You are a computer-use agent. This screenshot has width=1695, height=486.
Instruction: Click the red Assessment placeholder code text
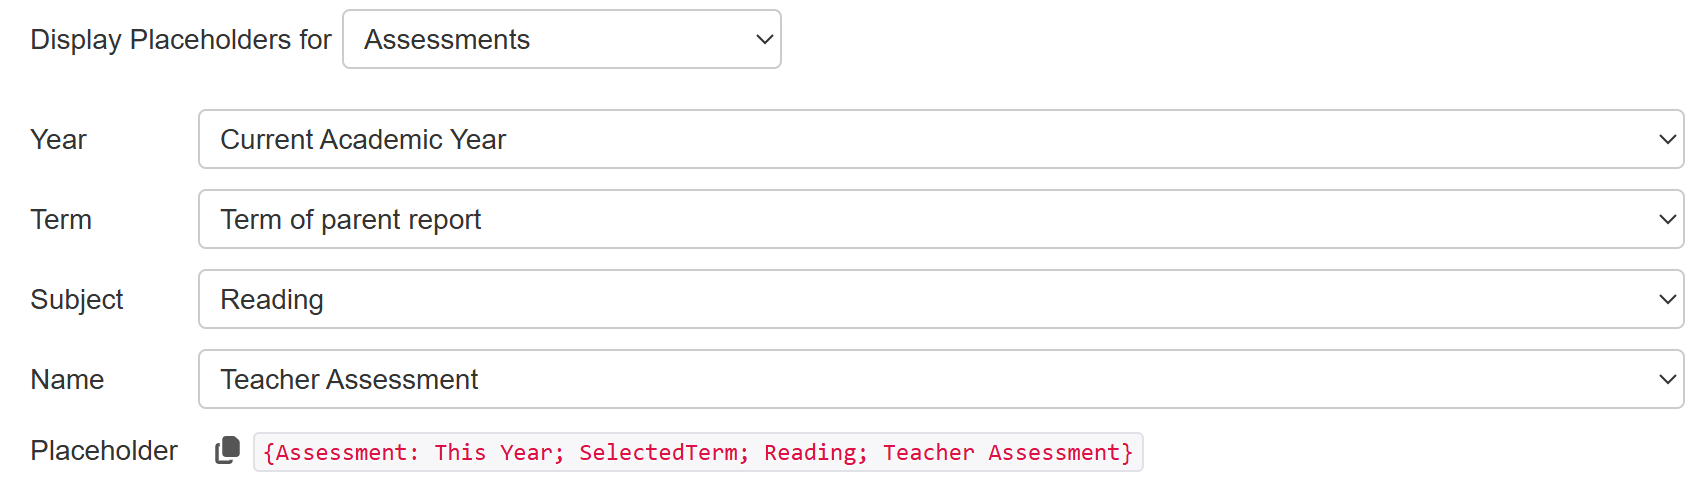coord(698,453)
